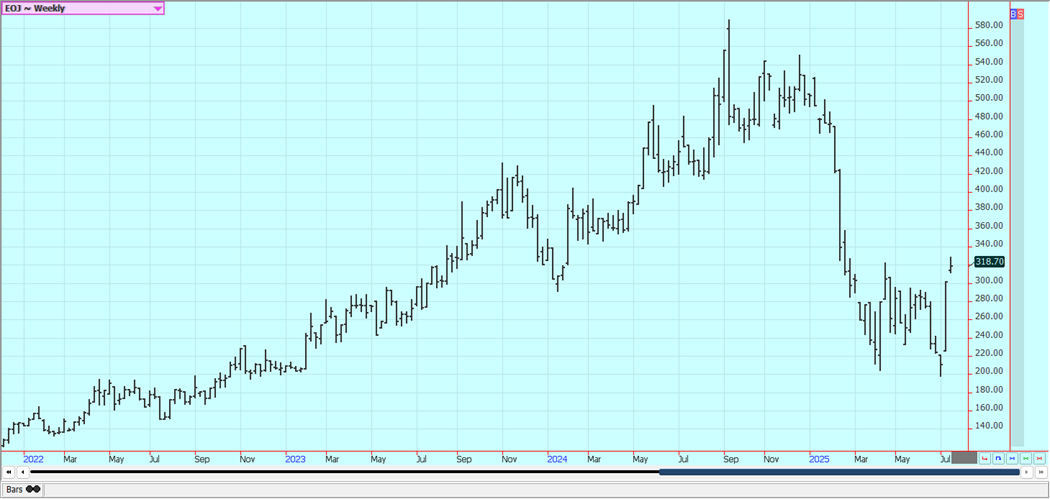The width and height of the screenshot is (1050, 499).
Task: Click the light teal vertical bar below B S
Action: (x=1017, y=232)
